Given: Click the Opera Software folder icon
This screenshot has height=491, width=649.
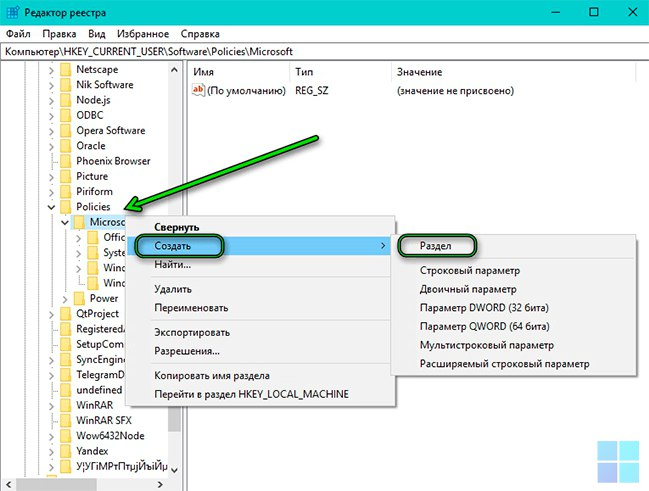Looking at the screenshot, I should pos(65,131).
